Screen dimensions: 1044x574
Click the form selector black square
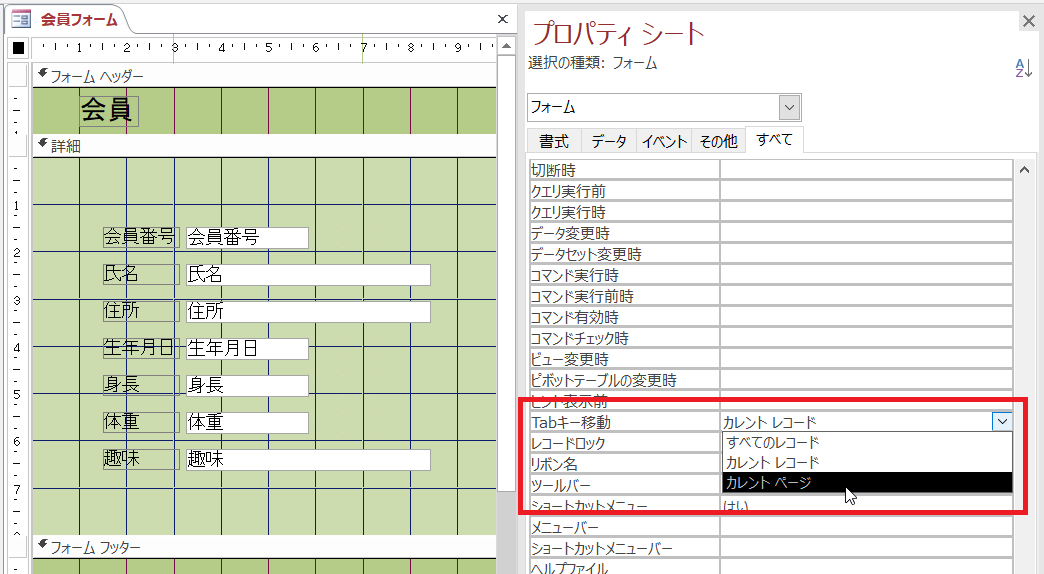click(19, 48)
